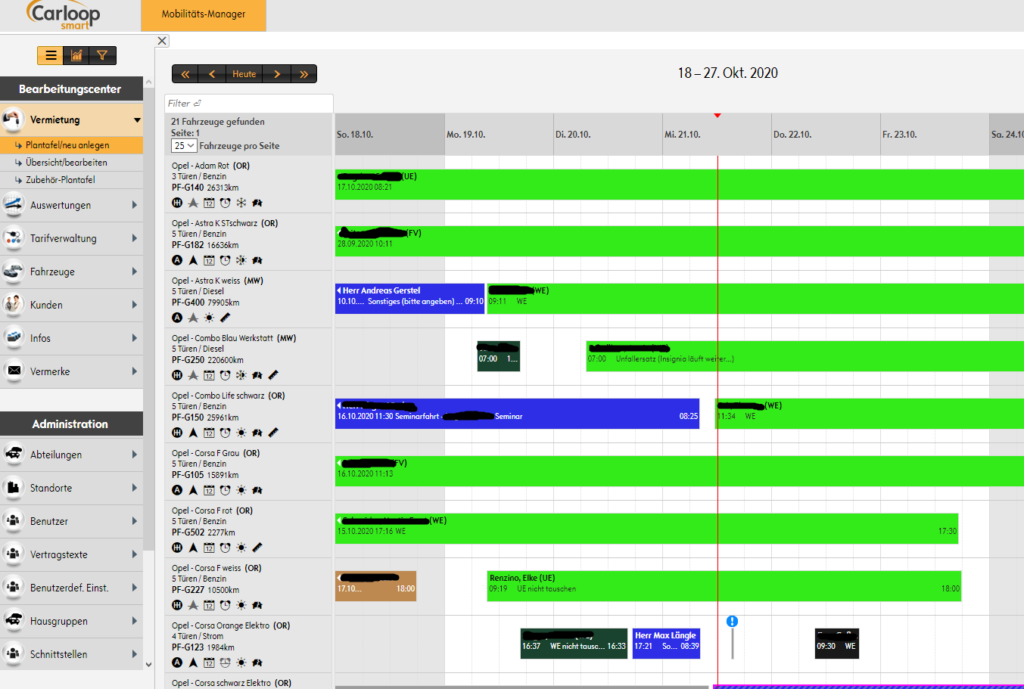Click navigation arrow icon for PF-G140
This screenshot has width=1024, height=689.
pyautogui.click(x=193, y=203)
